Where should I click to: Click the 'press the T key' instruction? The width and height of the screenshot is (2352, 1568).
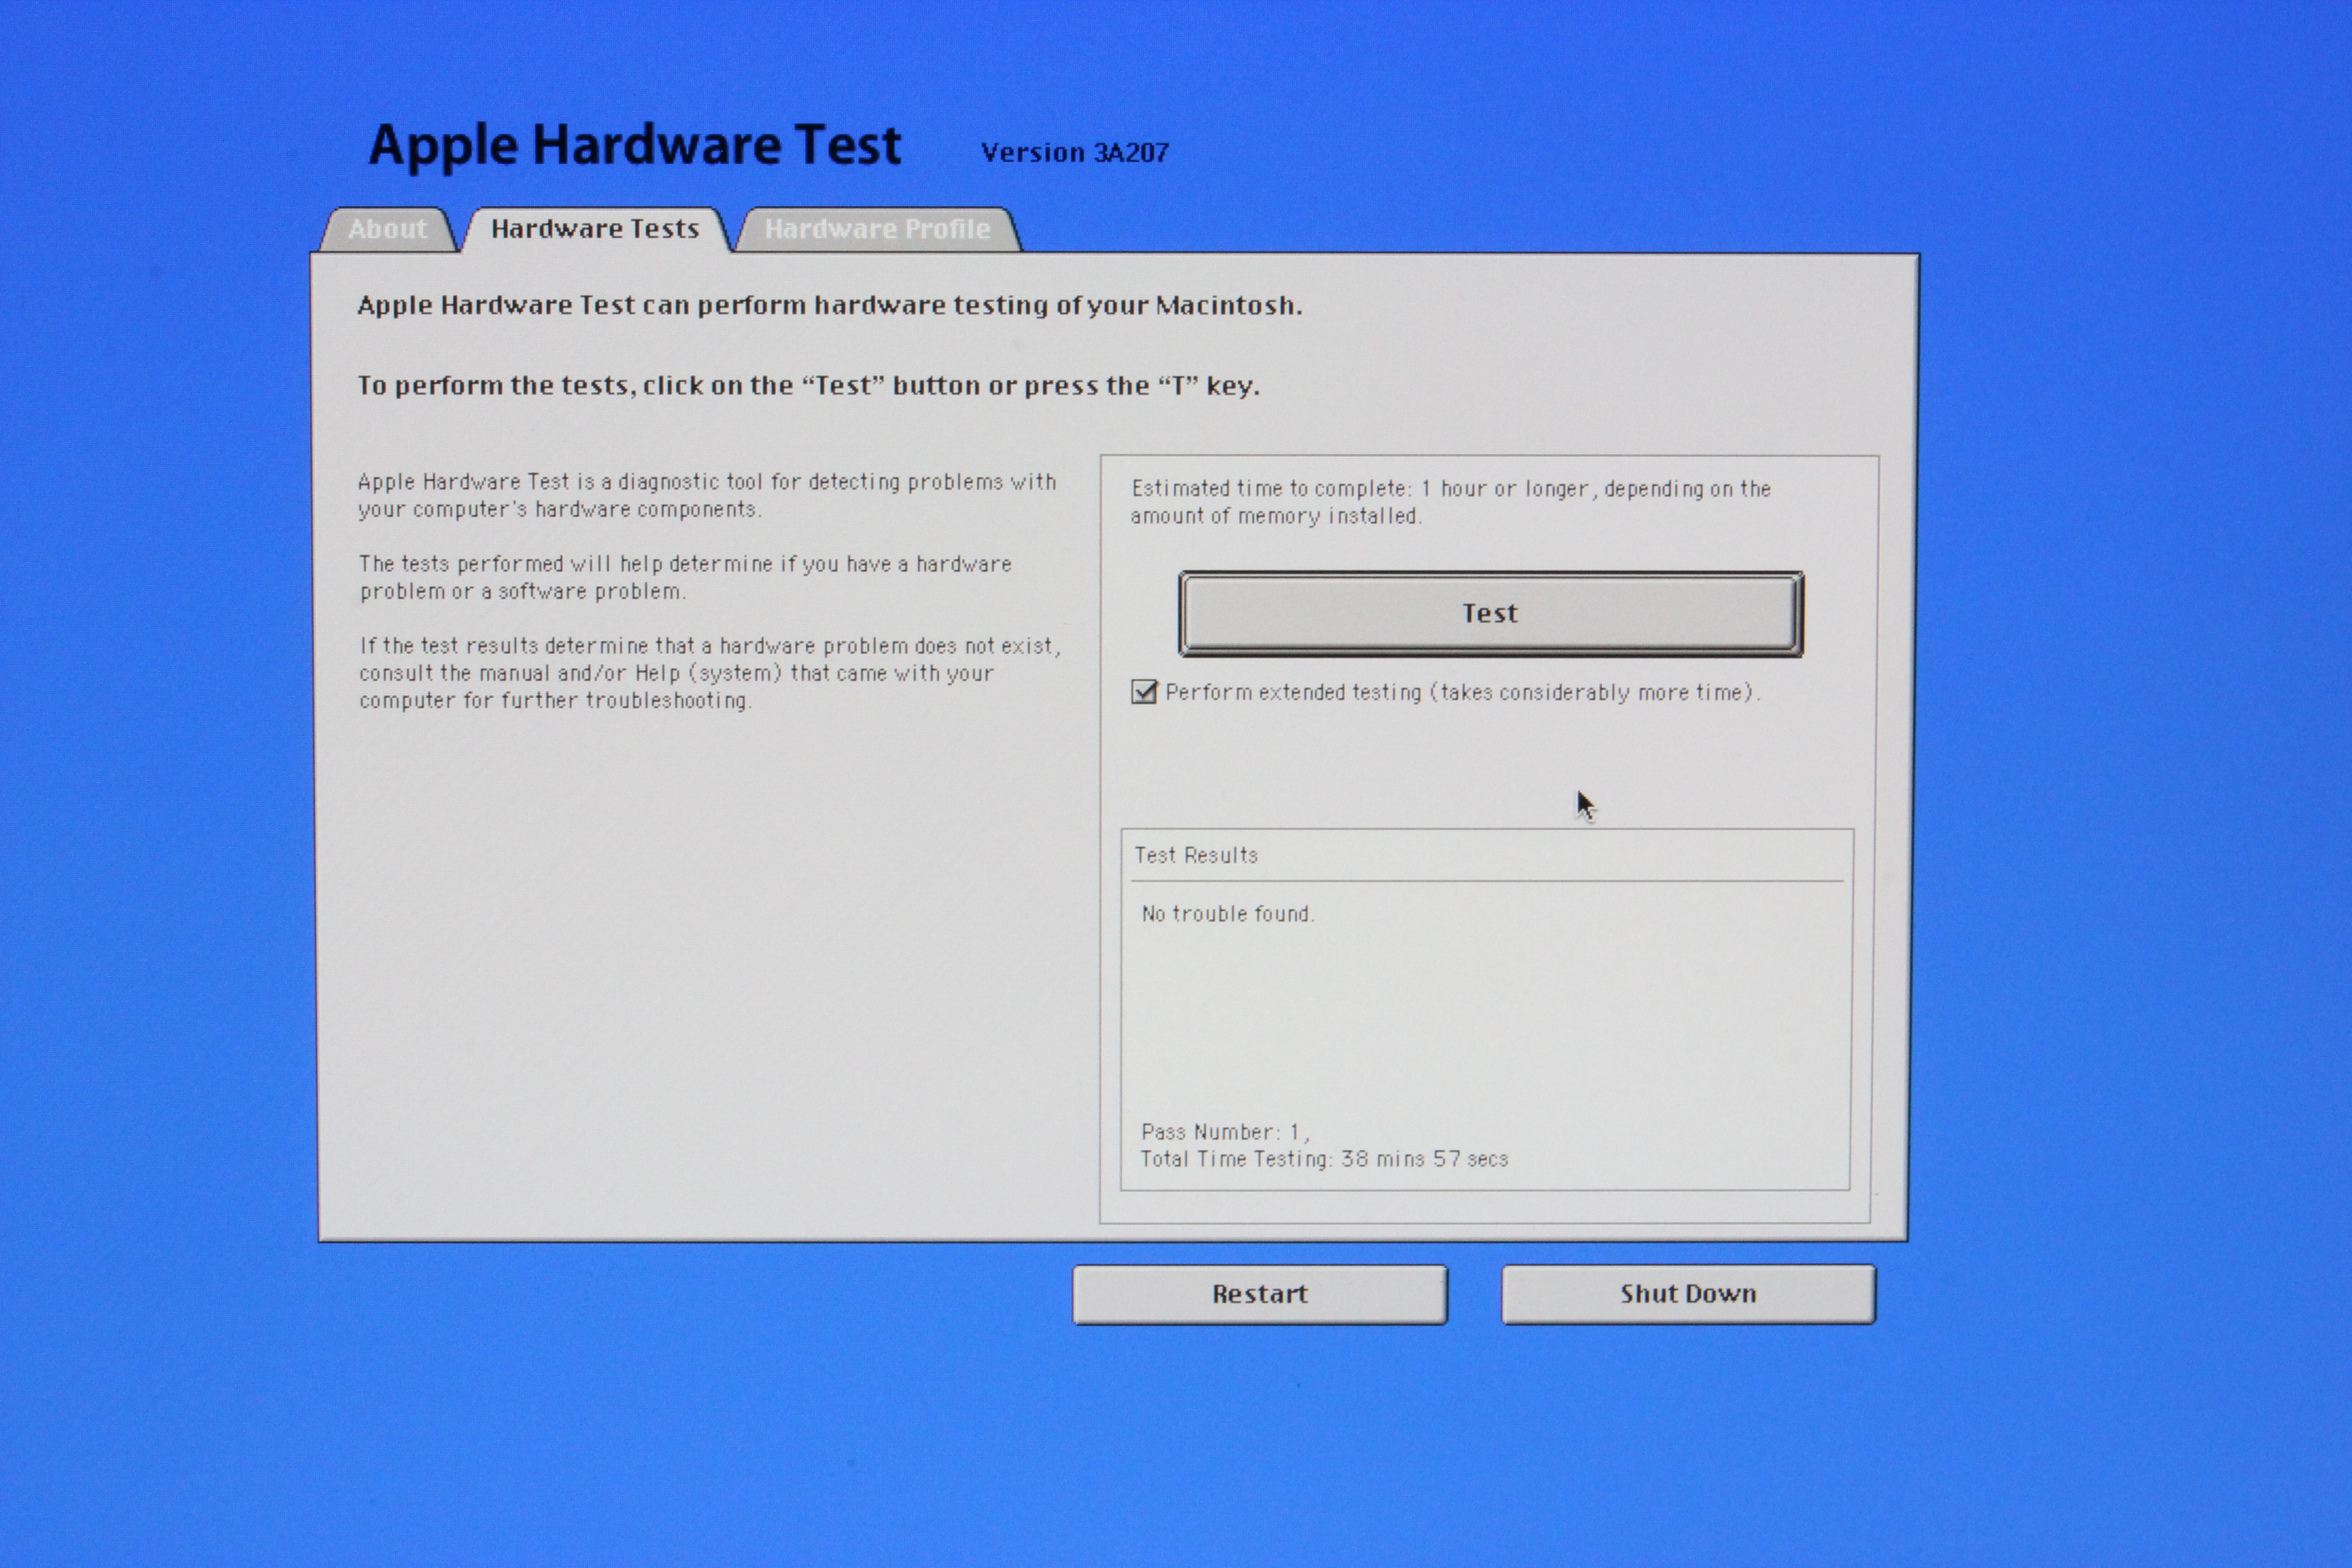pyautogui.click(x=808, y=386)
